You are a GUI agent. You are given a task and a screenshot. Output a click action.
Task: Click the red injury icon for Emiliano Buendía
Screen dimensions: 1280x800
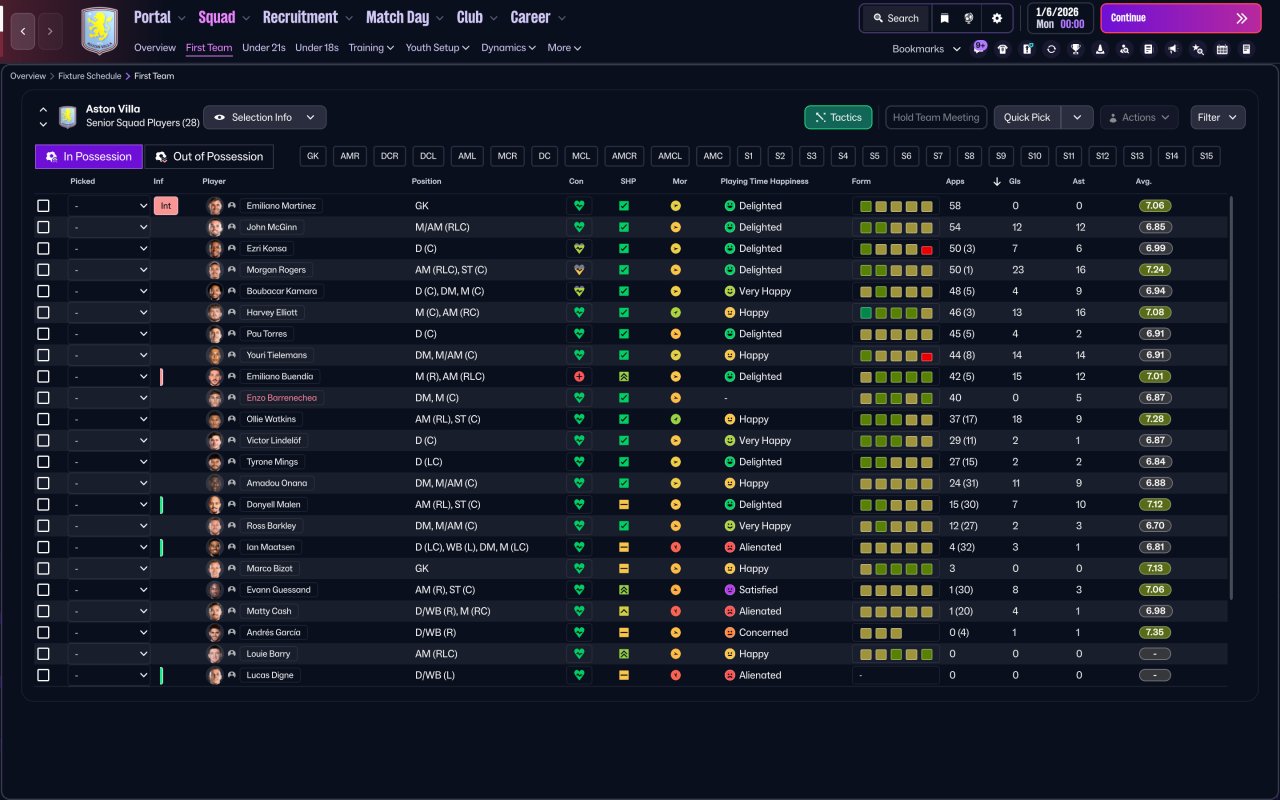(578, 377)
